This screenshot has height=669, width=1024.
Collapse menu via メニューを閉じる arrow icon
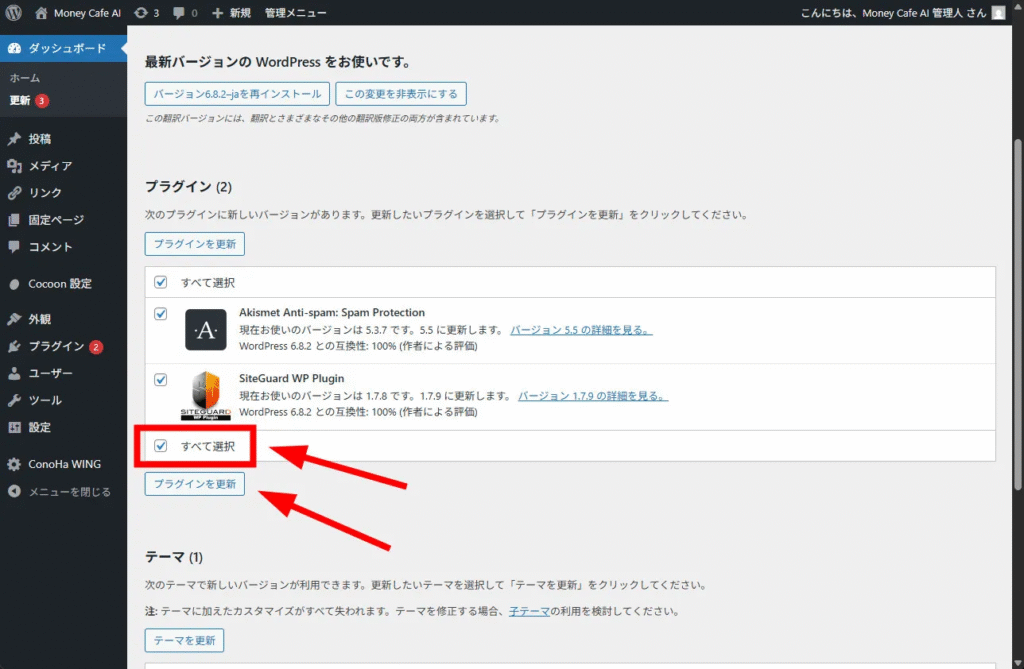pos(14,491)
